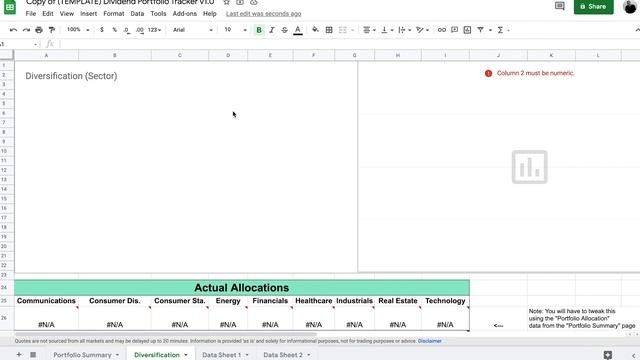Open the File menu
Image resolution: width=640 pixels, height=360 pixels.
tap(31, 13)
